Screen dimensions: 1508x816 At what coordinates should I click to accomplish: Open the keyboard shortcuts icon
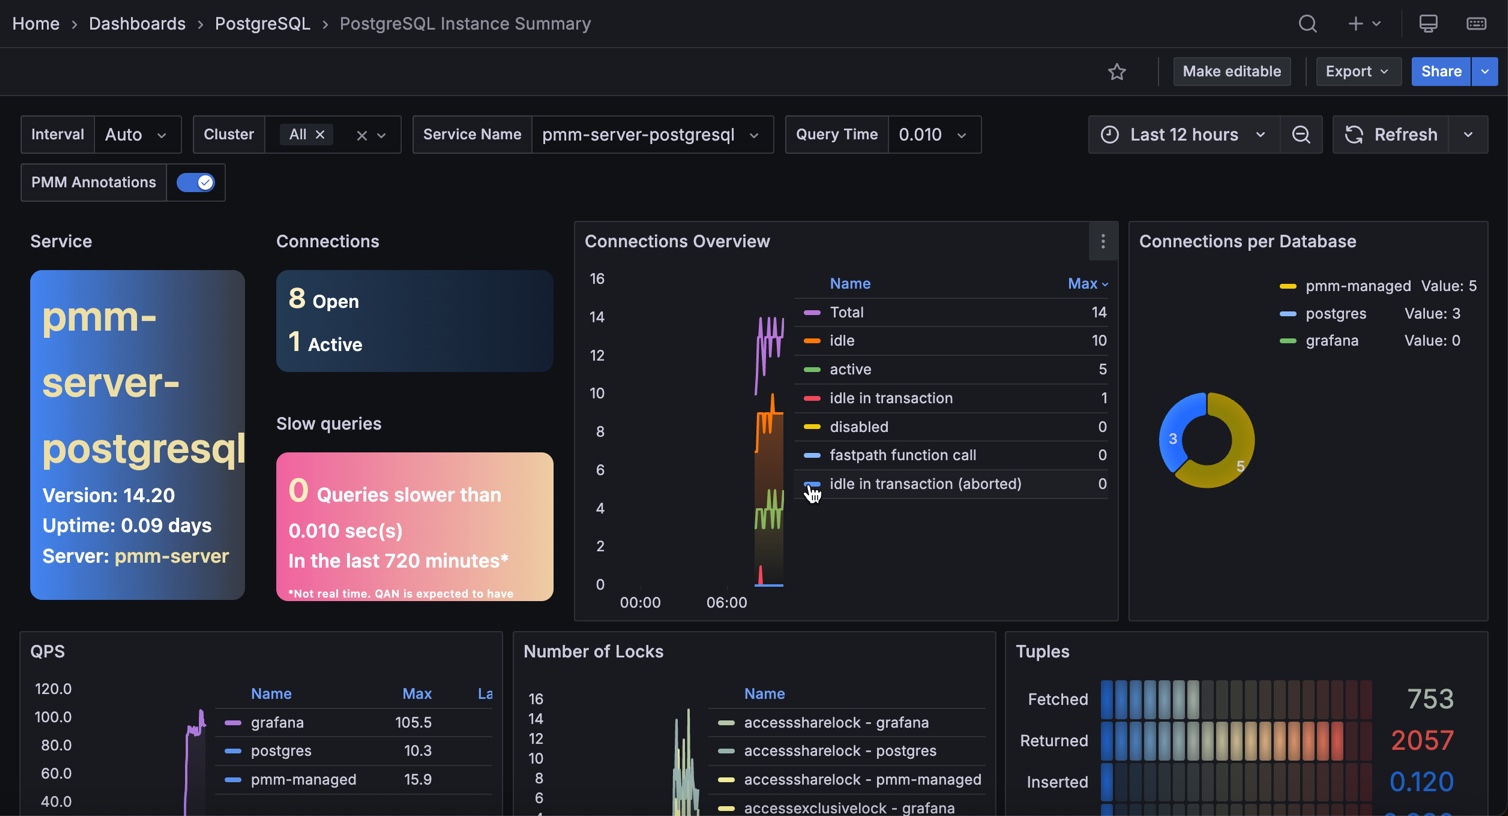click(x=1476, y=24)
